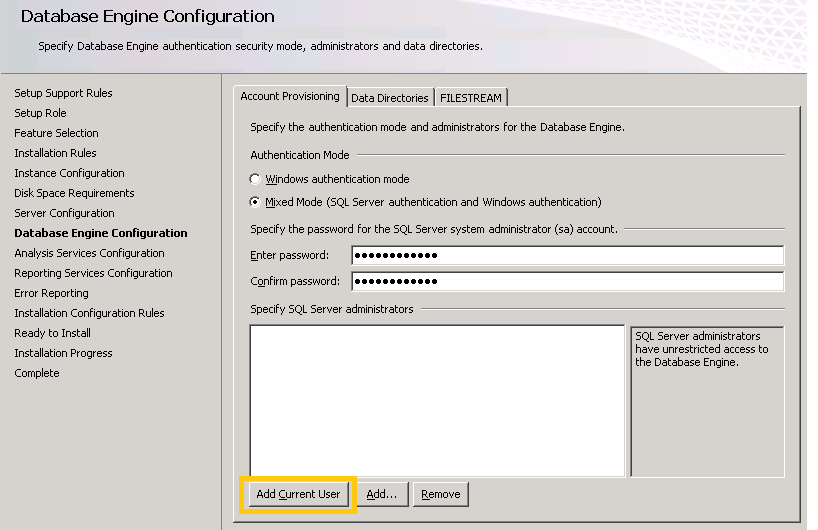Select Windows authentication mode radio button
The height and width of the screenshot is (530, 818).
pos(255,179)
